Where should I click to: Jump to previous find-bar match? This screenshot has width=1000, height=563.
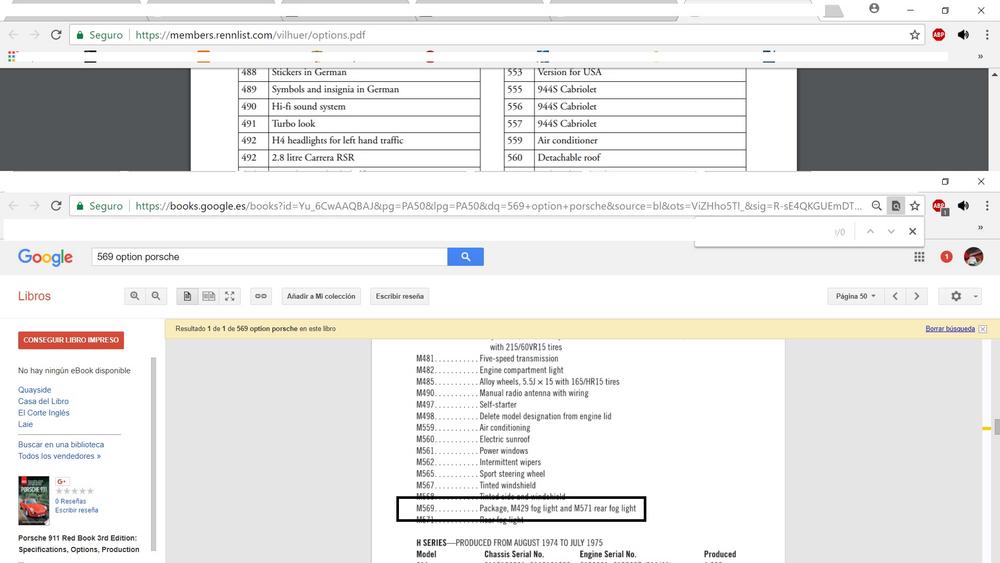pyautogui.click(x=870, y=231)
